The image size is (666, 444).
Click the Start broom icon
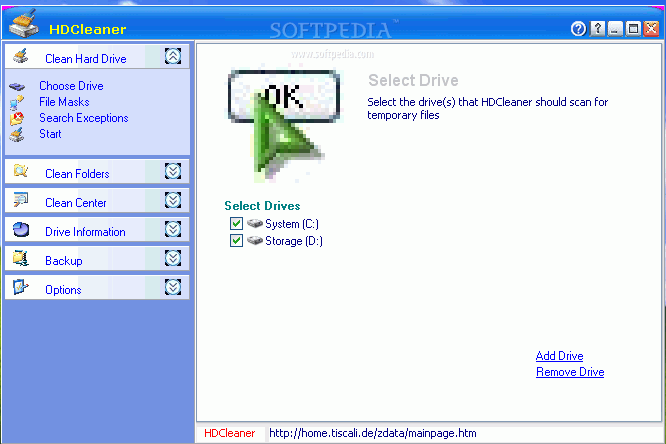pyautogui.click(x=17, y=135)
